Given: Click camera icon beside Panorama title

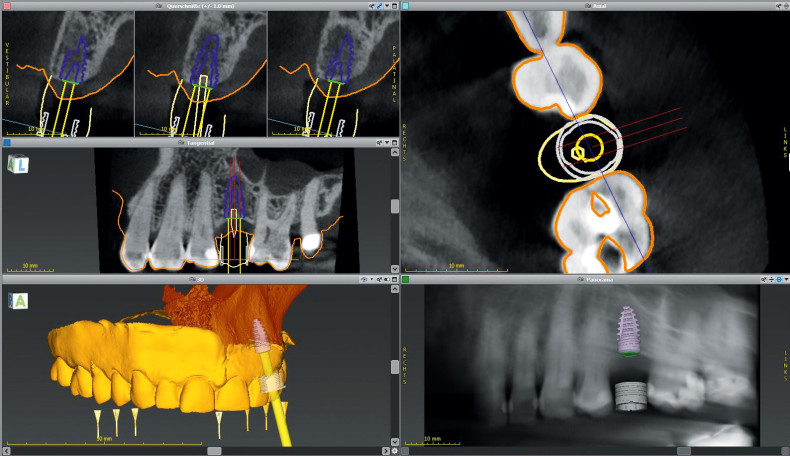Looking at the screenshot, I should (x=582, y=279).
